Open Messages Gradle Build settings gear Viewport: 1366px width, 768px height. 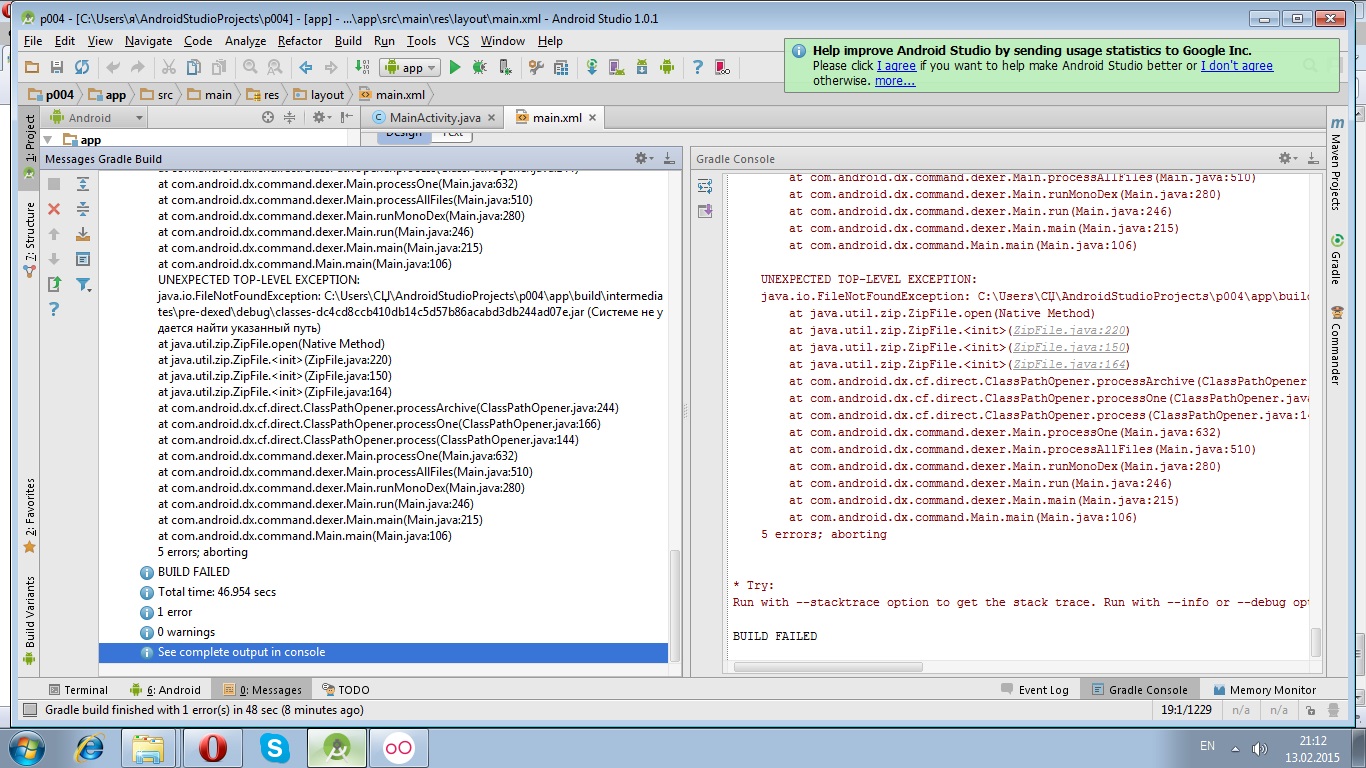tap(645, 158)
